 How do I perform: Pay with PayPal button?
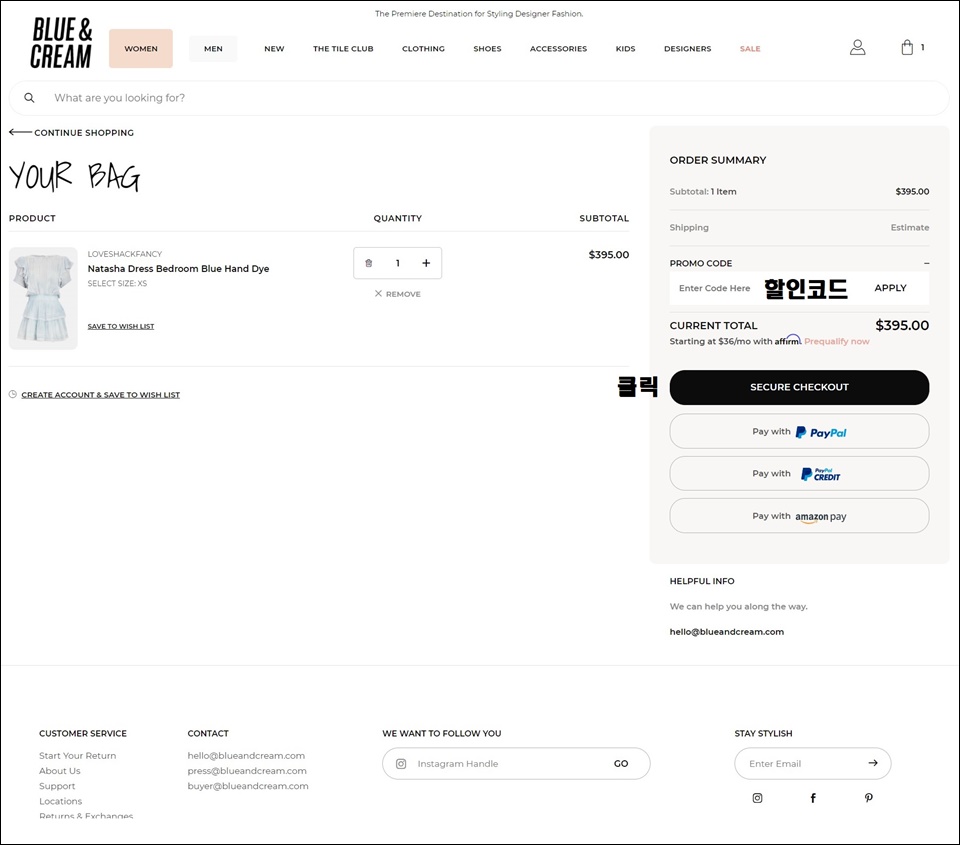[x=799, y=432]
